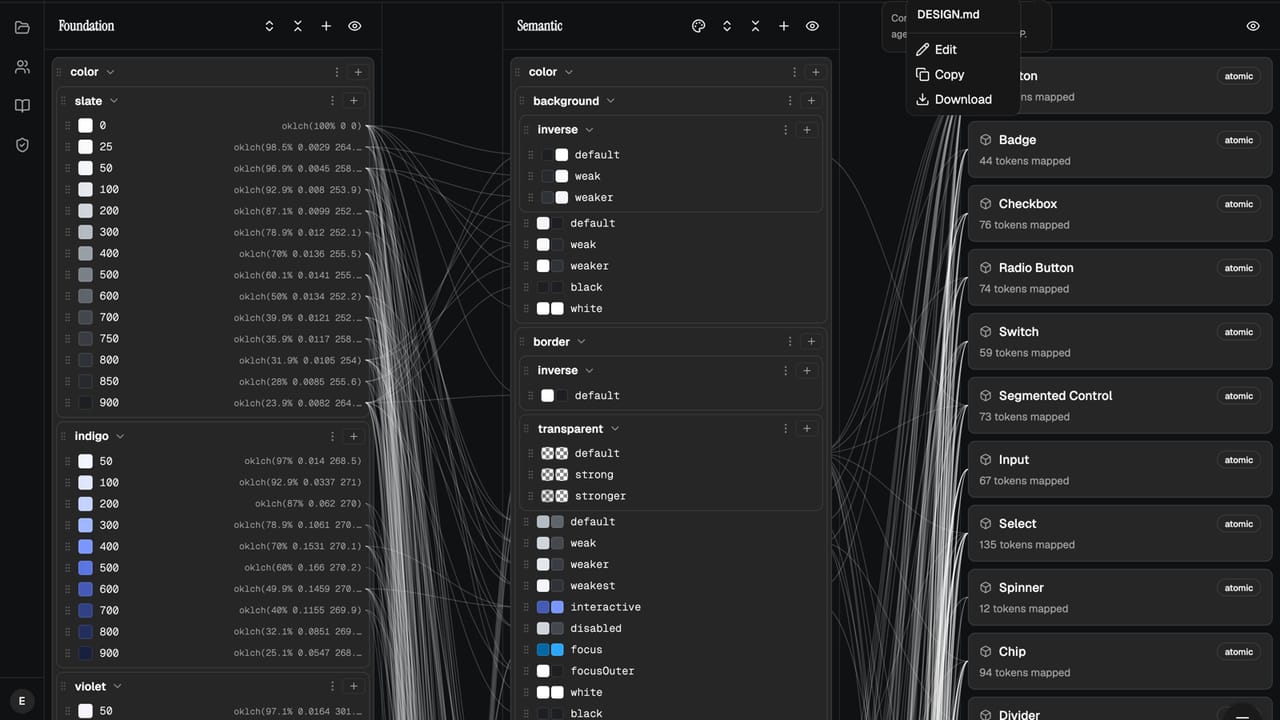The width and height of the screenshot is (1280, 720).
Task: Open more options for transparent group
Action: 786,429
